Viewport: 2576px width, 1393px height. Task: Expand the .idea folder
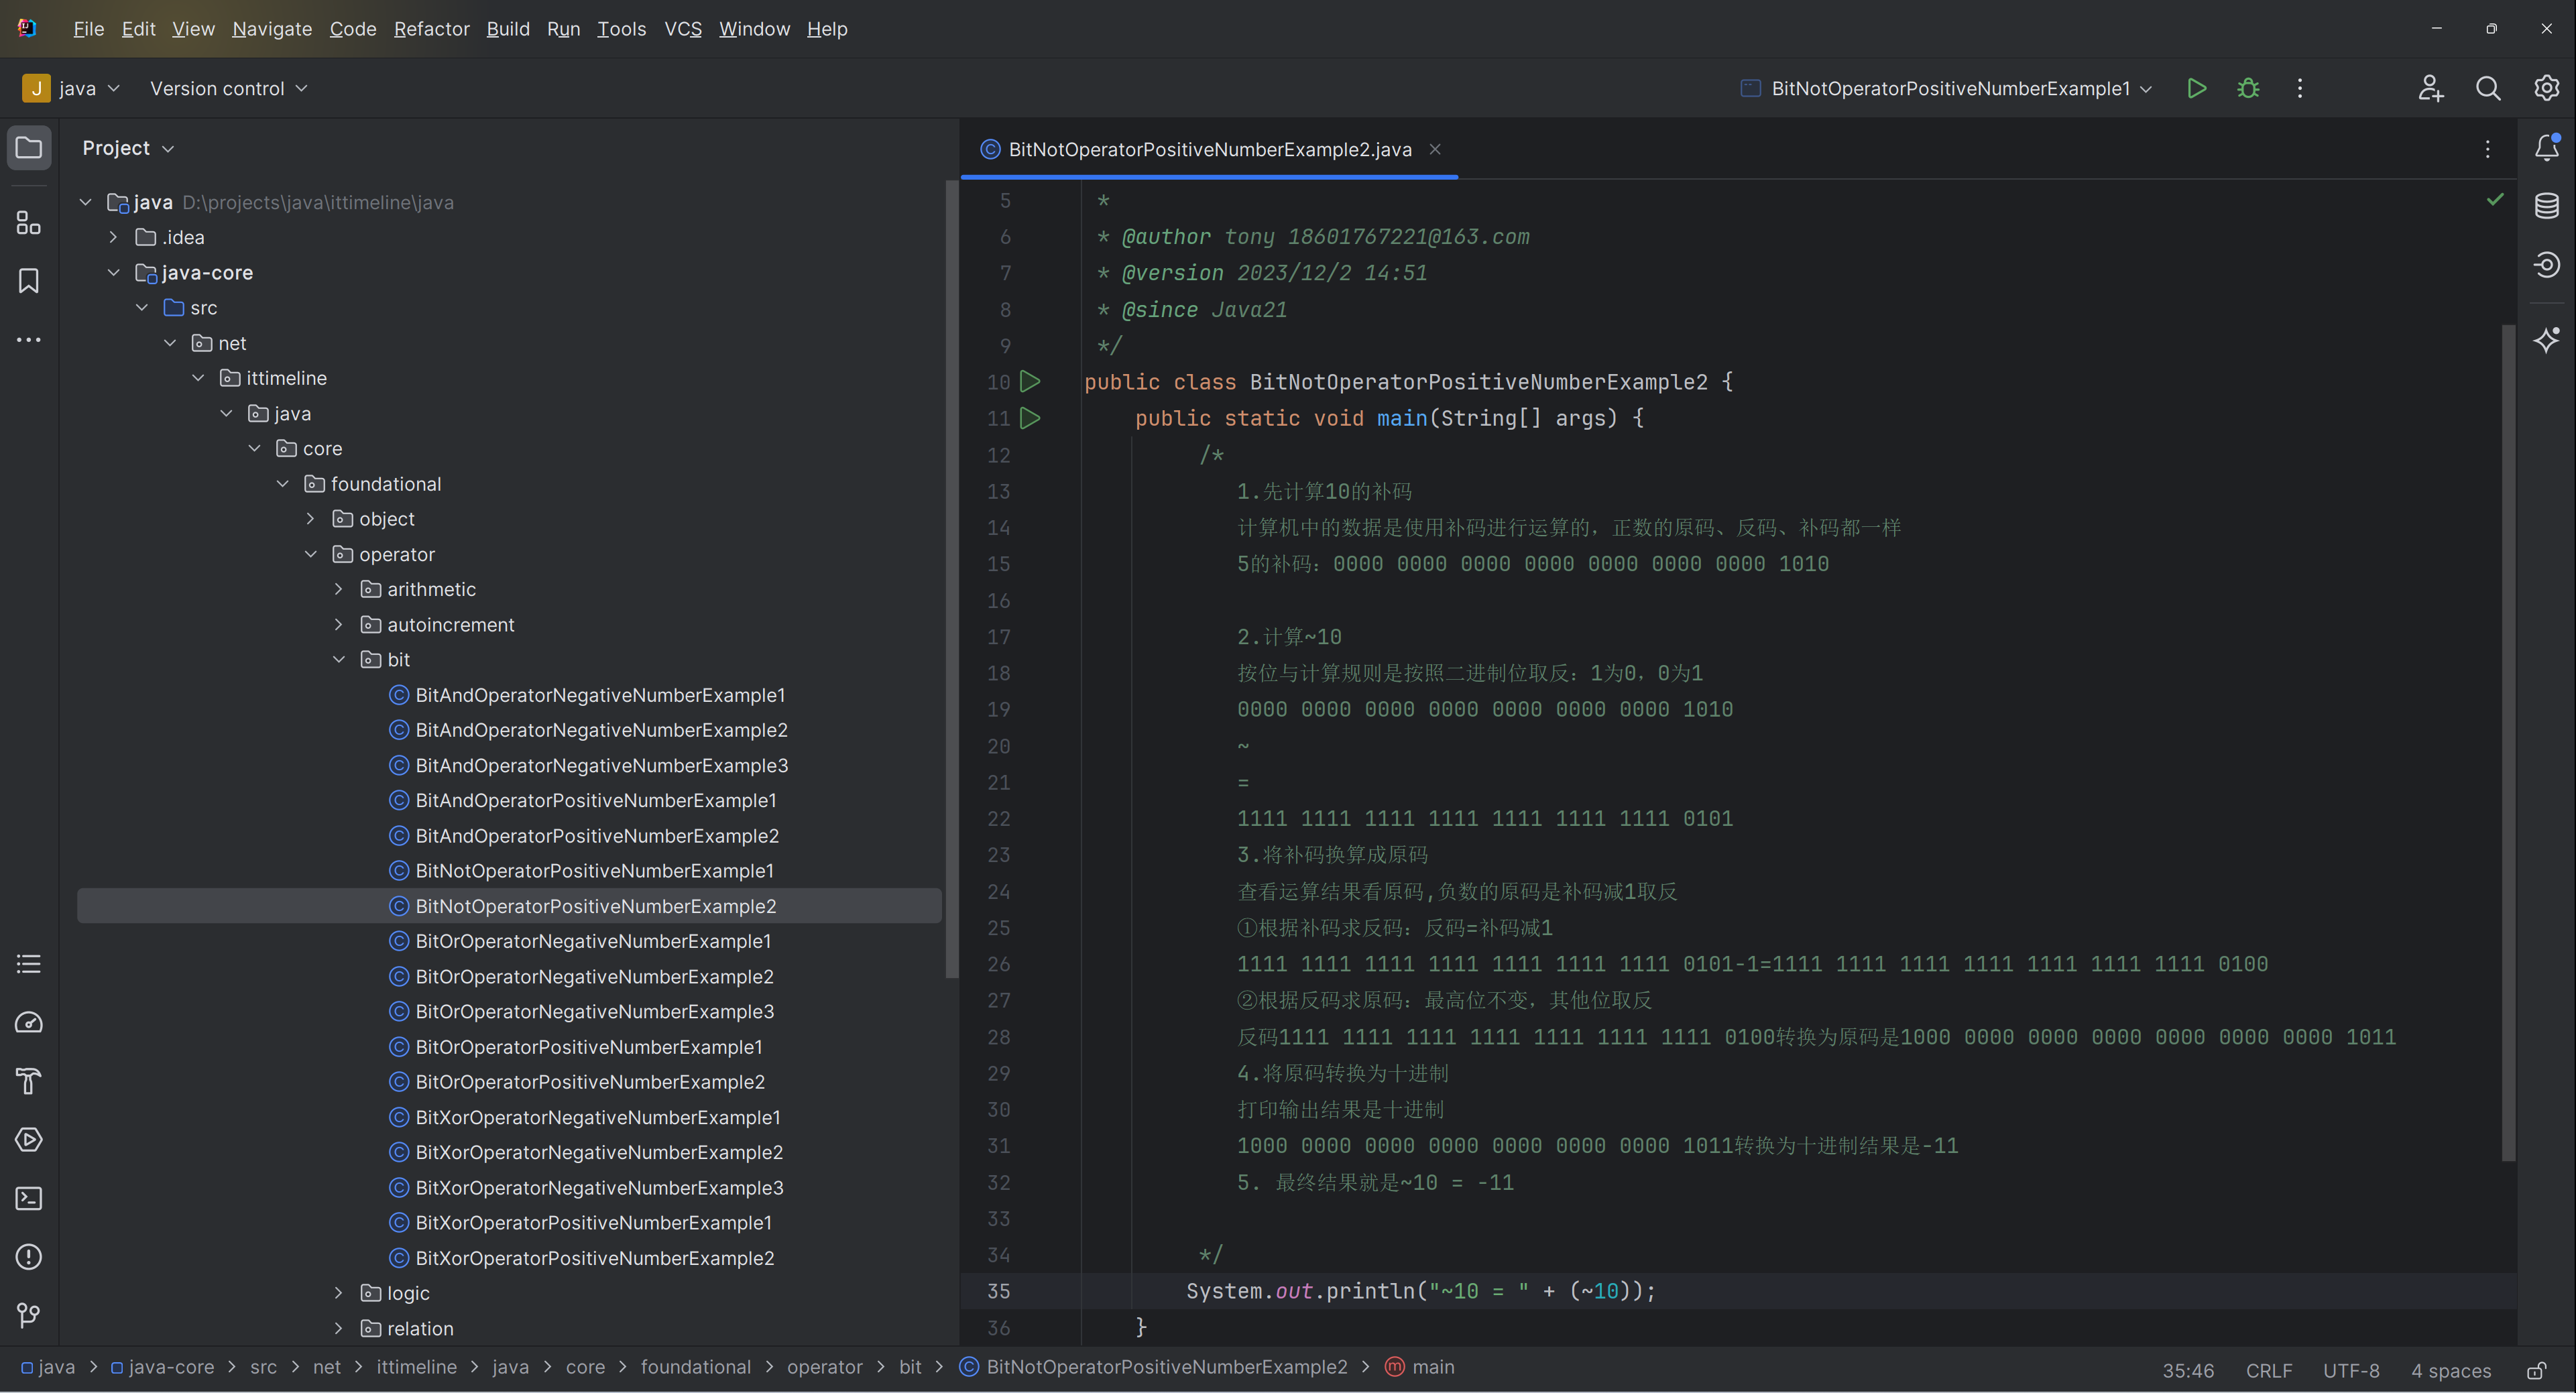click(113, 237)
